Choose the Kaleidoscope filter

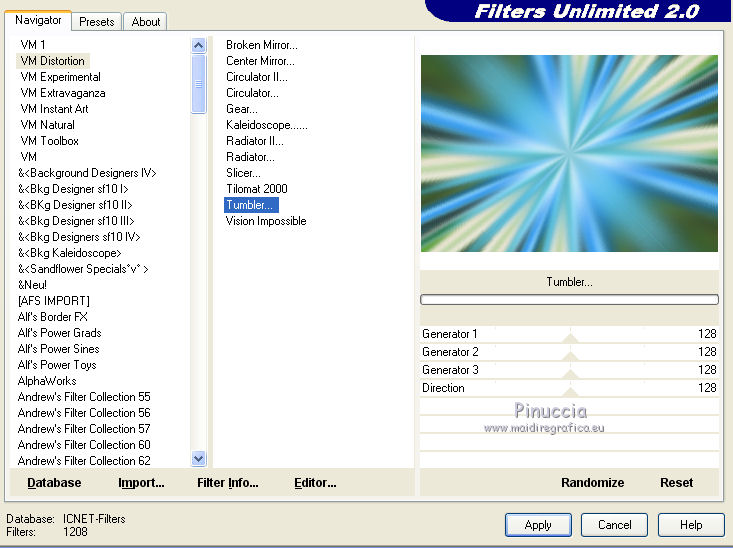[266, 125]
